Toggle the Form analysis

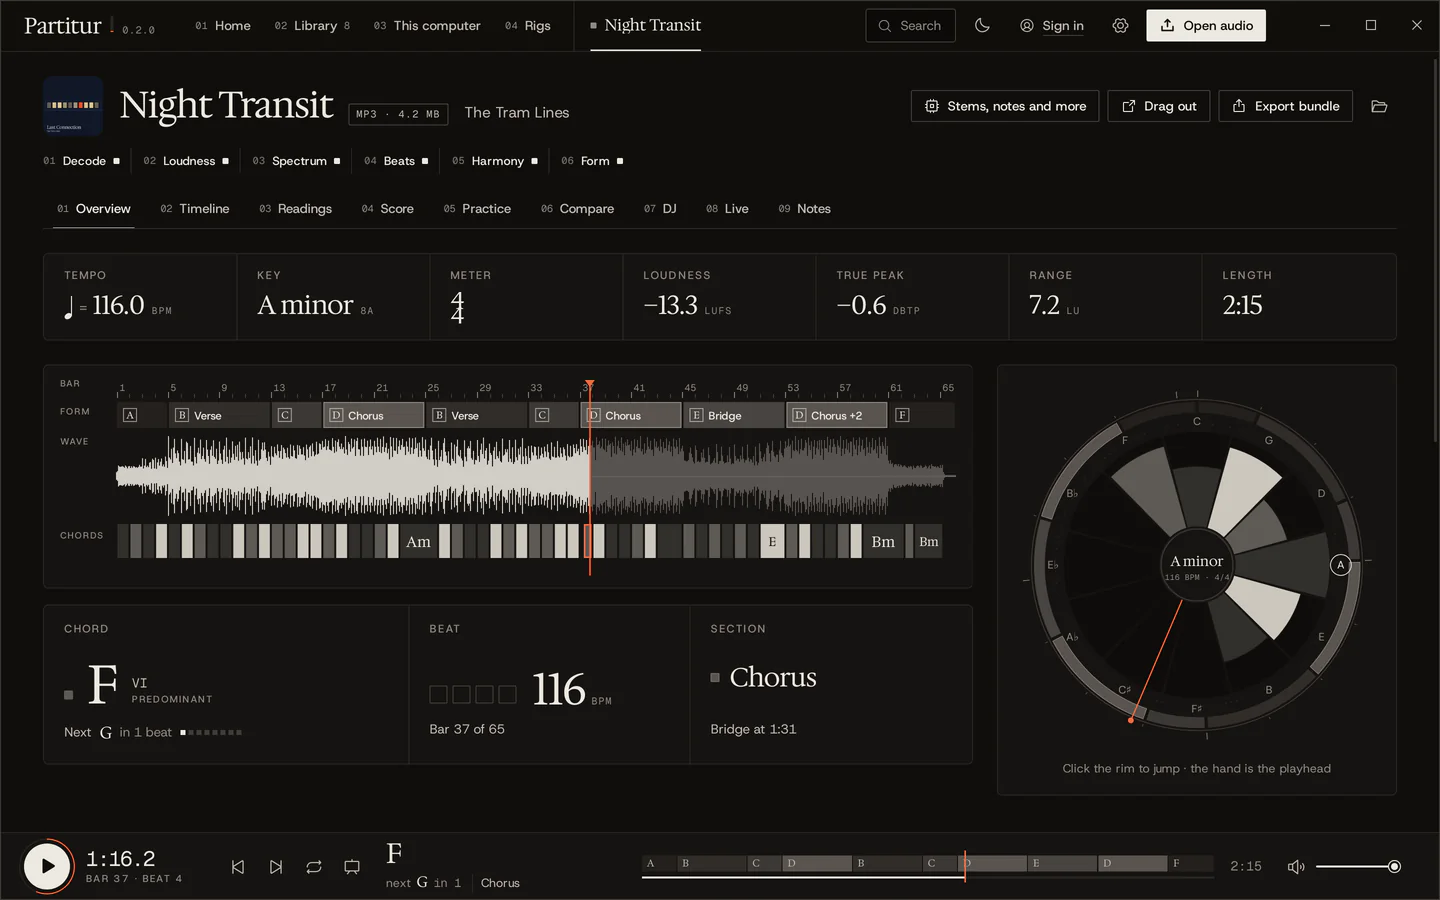click(592, 161)
